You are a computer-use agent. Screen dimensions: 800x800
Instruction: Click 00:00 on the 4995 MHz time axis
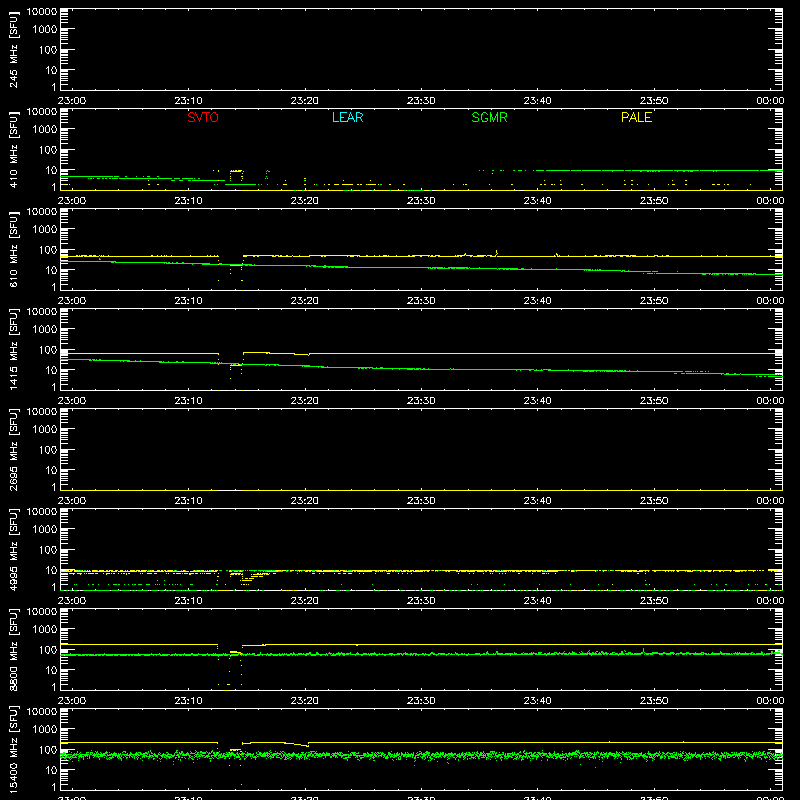[770, 601]
